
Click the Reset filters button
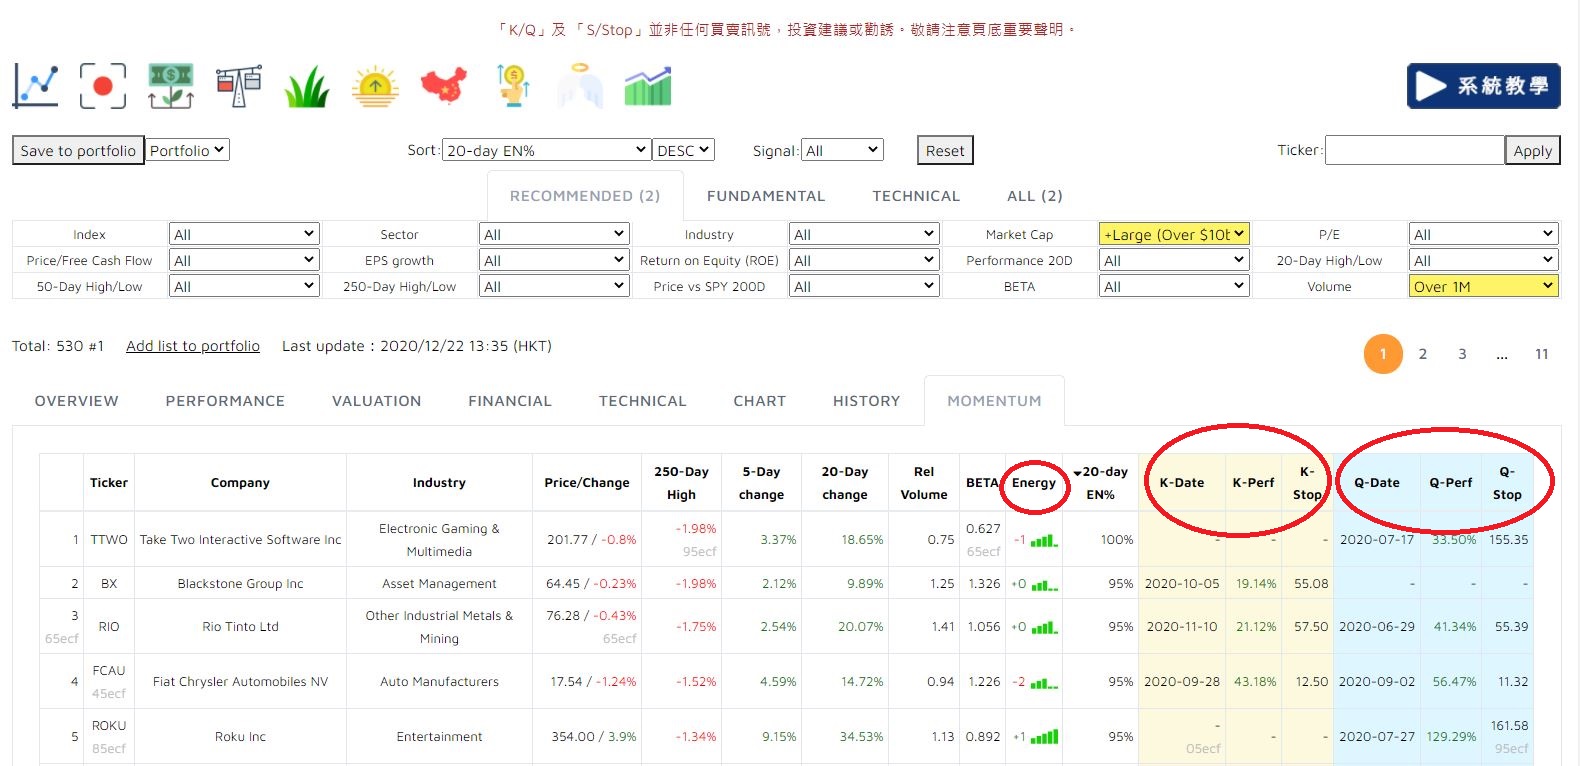click(945, 150)
